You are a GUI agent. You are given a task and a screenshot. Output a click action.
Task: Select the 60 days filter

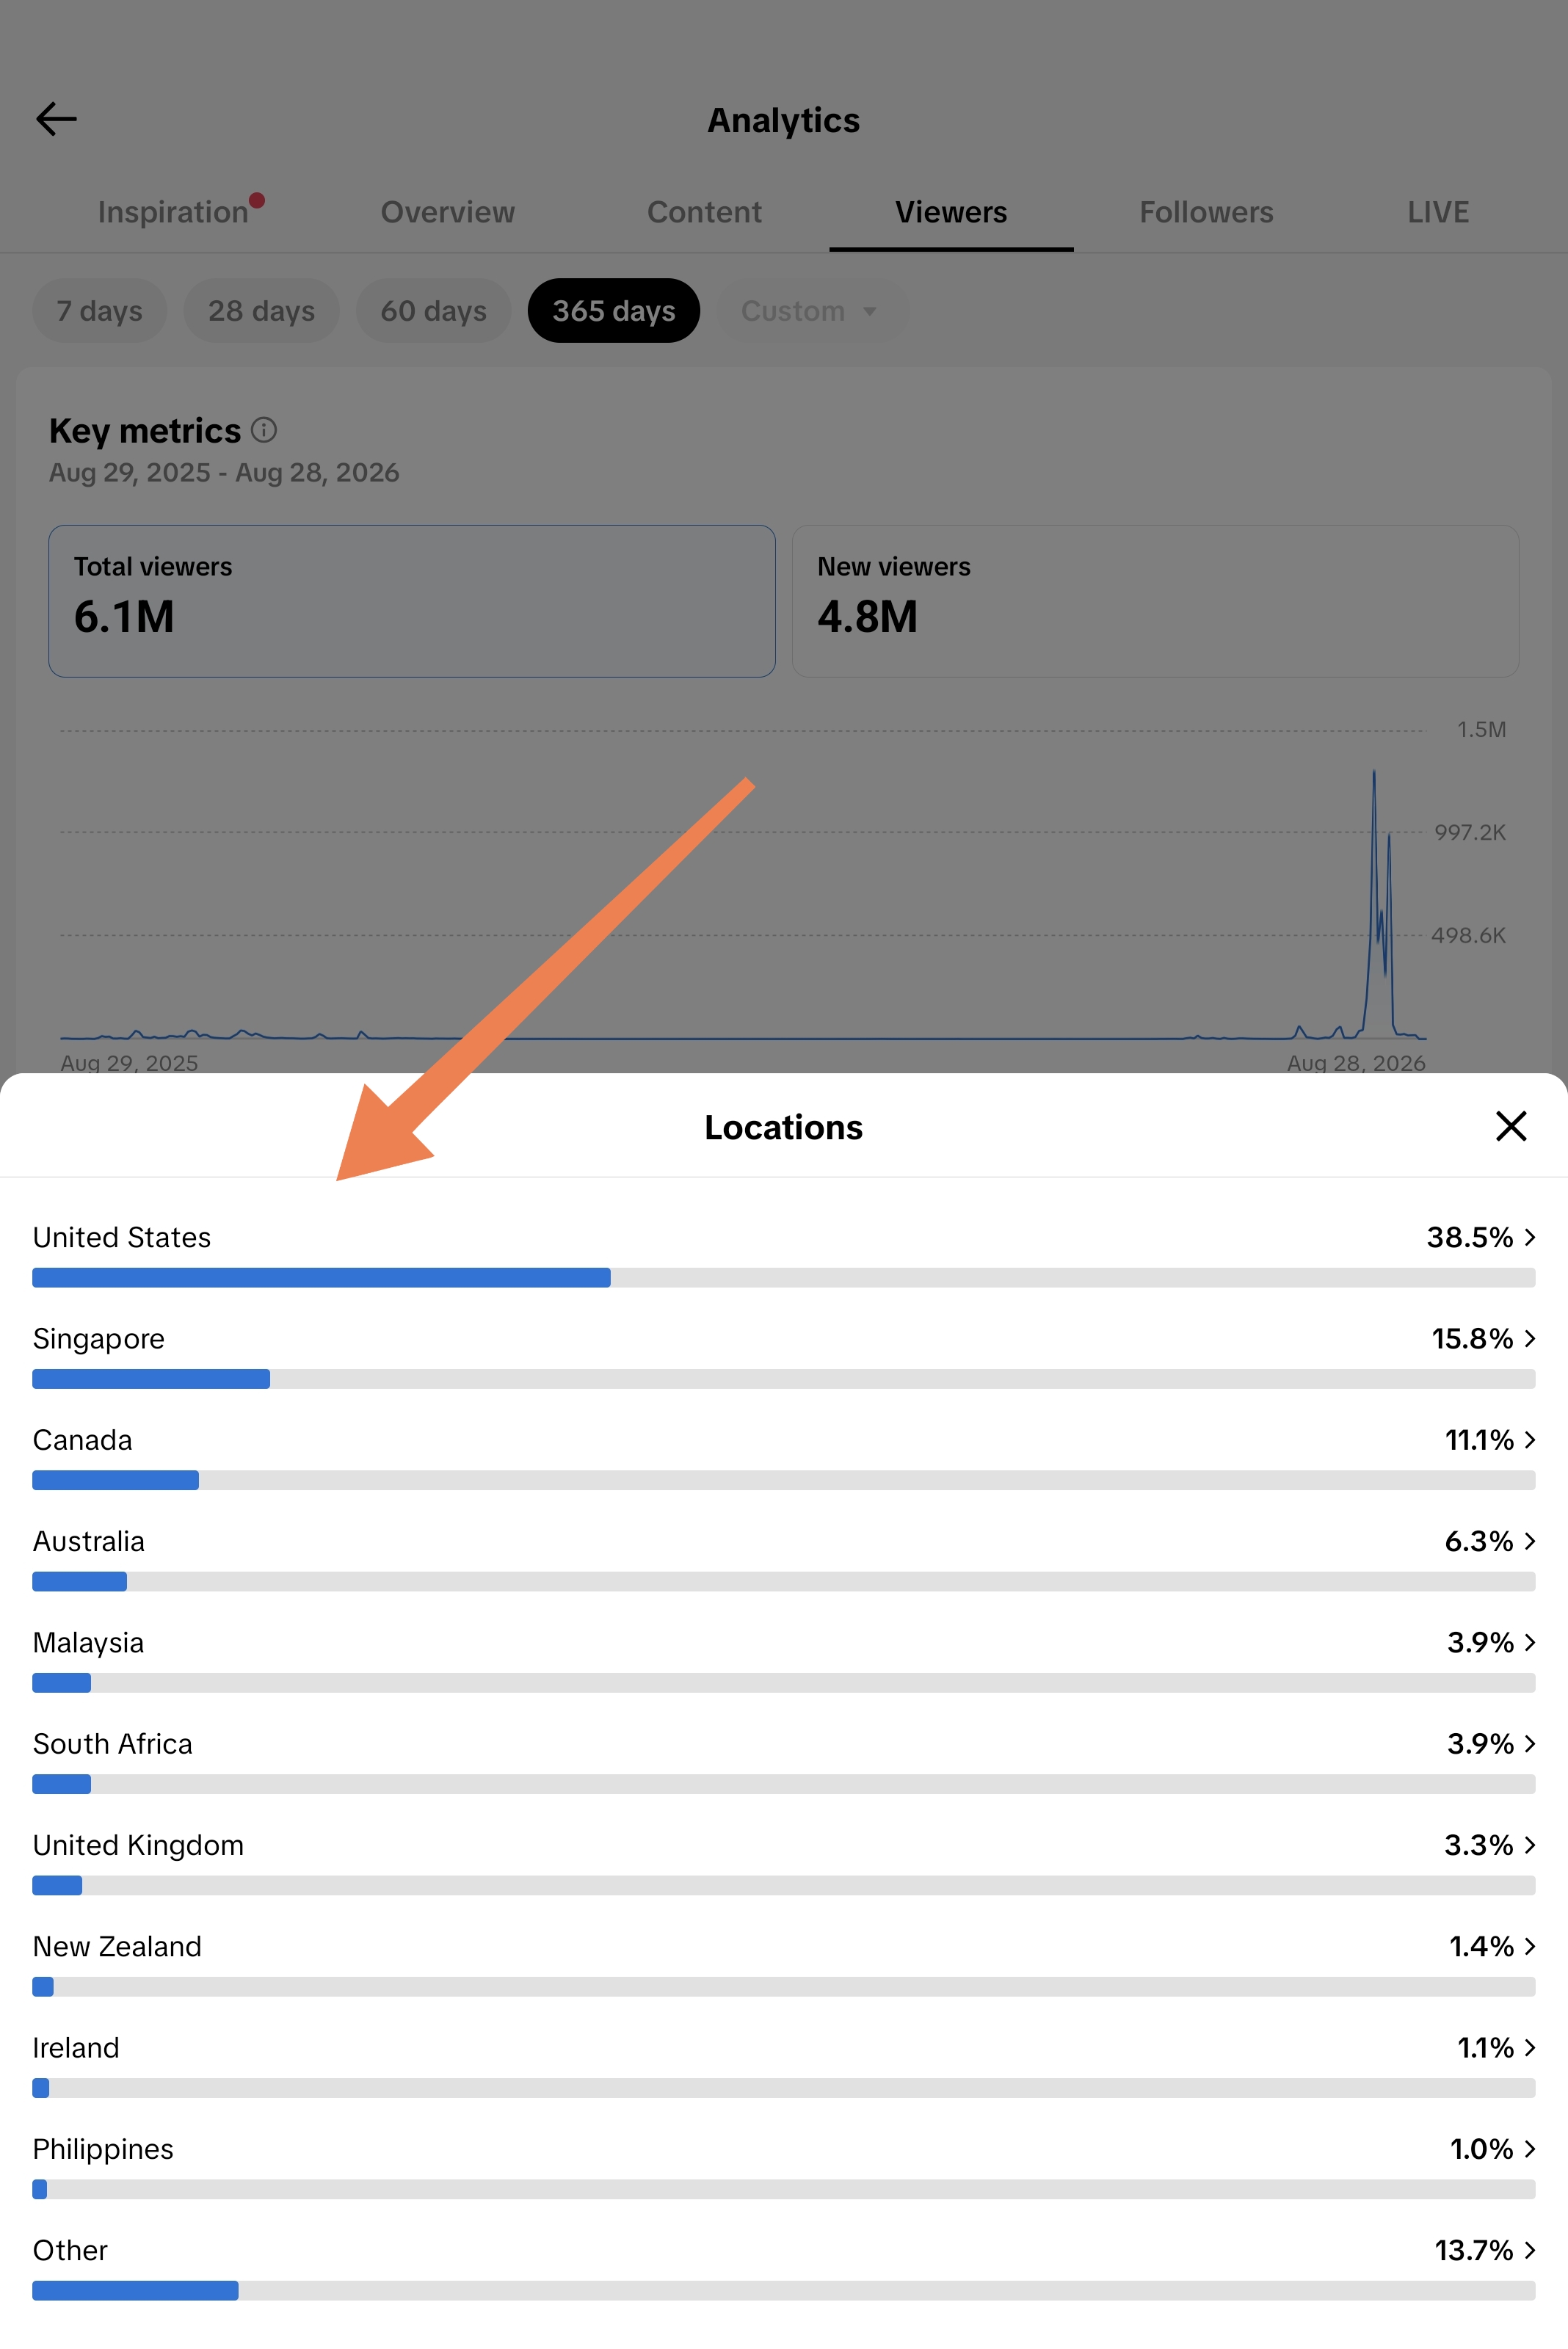pyautogui.click(x=433, y=311)
